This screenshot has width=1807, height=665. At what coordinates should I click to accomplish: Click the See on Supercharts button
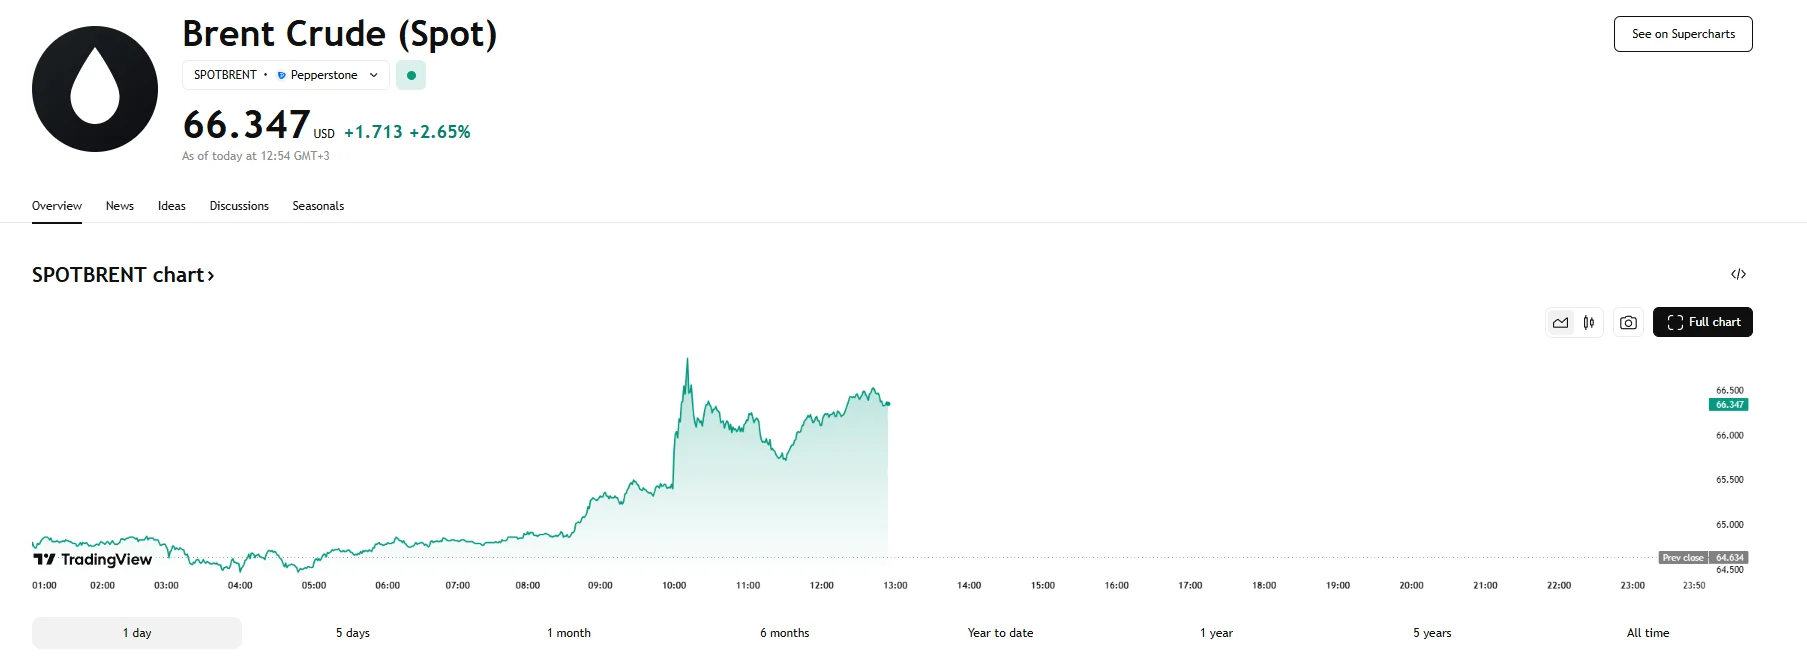pyautogui.click(x=1683, y=33)
